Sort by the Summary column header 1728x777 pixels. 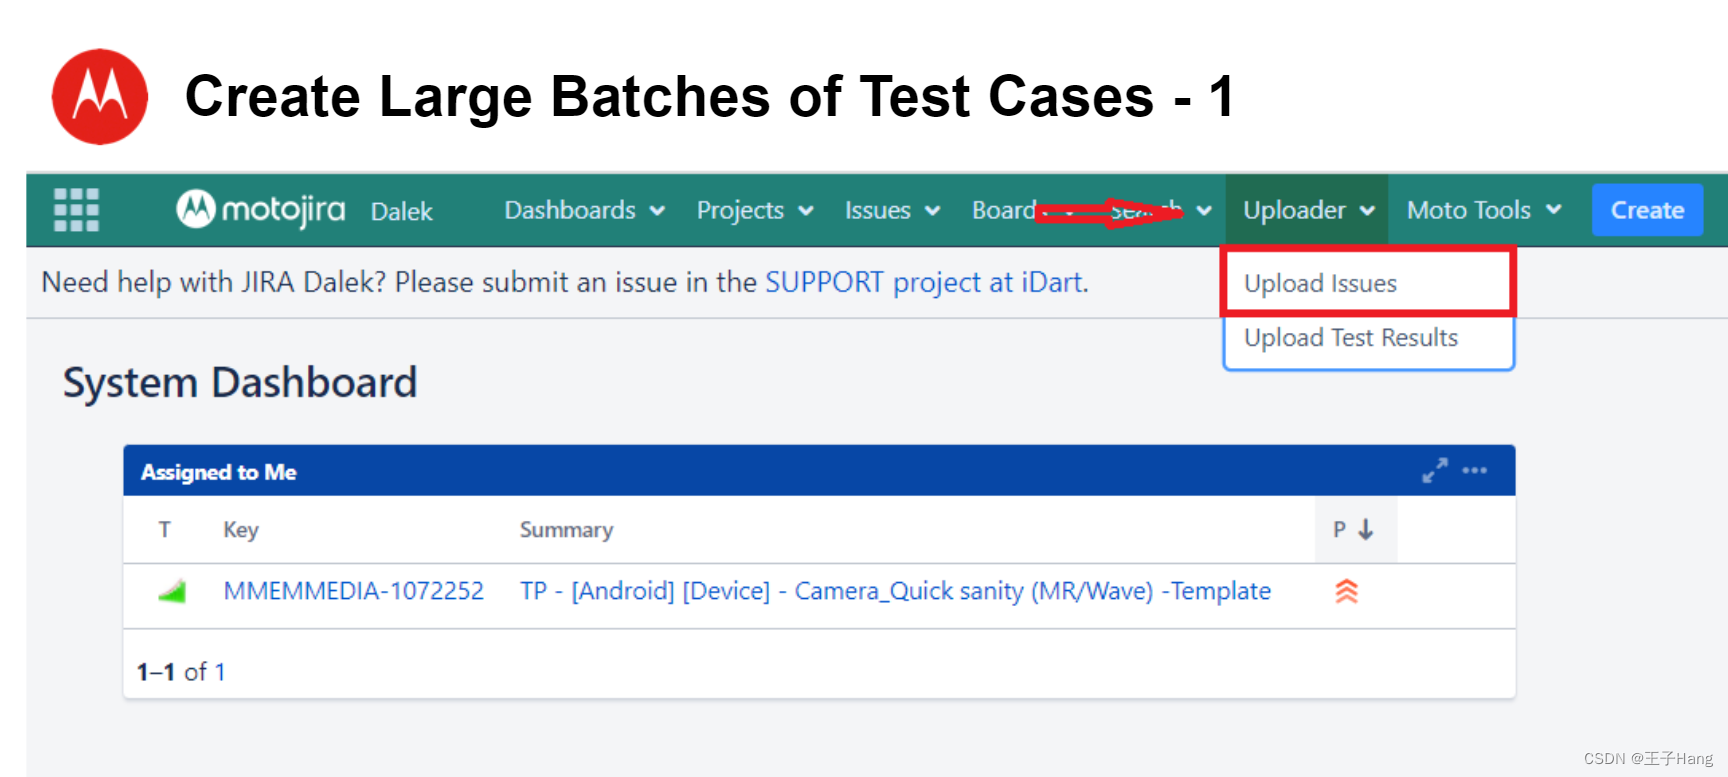coord(566,529)
